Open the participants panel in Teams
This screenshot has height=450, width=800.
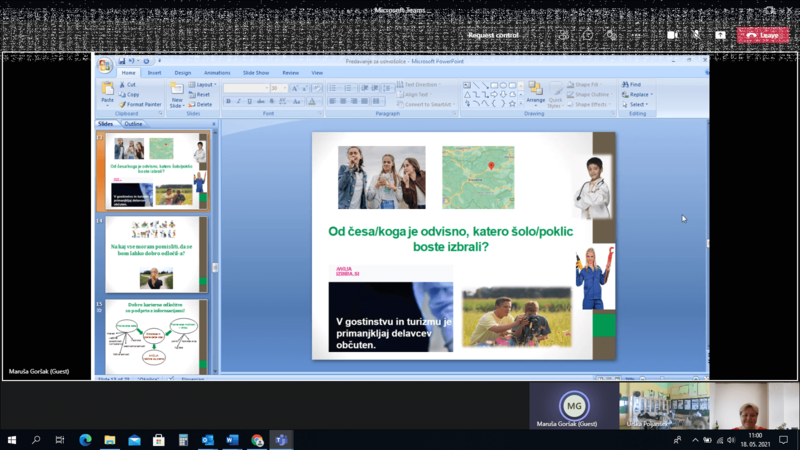click(564, 35)
